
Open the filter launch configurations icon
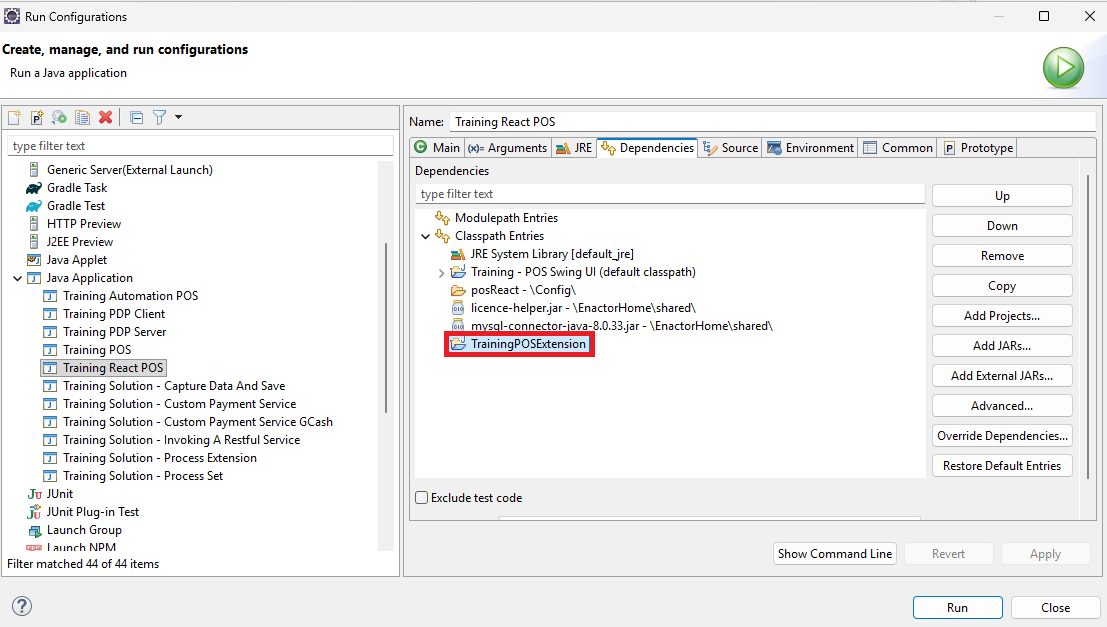pyautogui.click(x=157, y=117)
